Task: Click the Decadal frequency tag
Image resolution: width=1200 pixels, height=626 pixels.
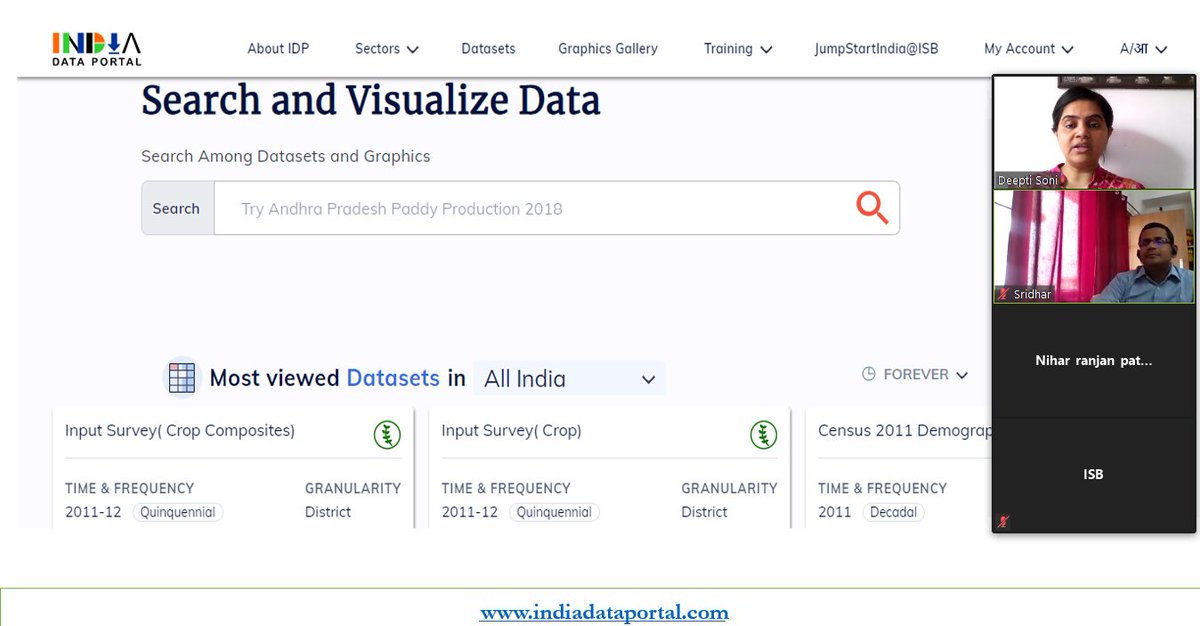Action: (892, 512)
